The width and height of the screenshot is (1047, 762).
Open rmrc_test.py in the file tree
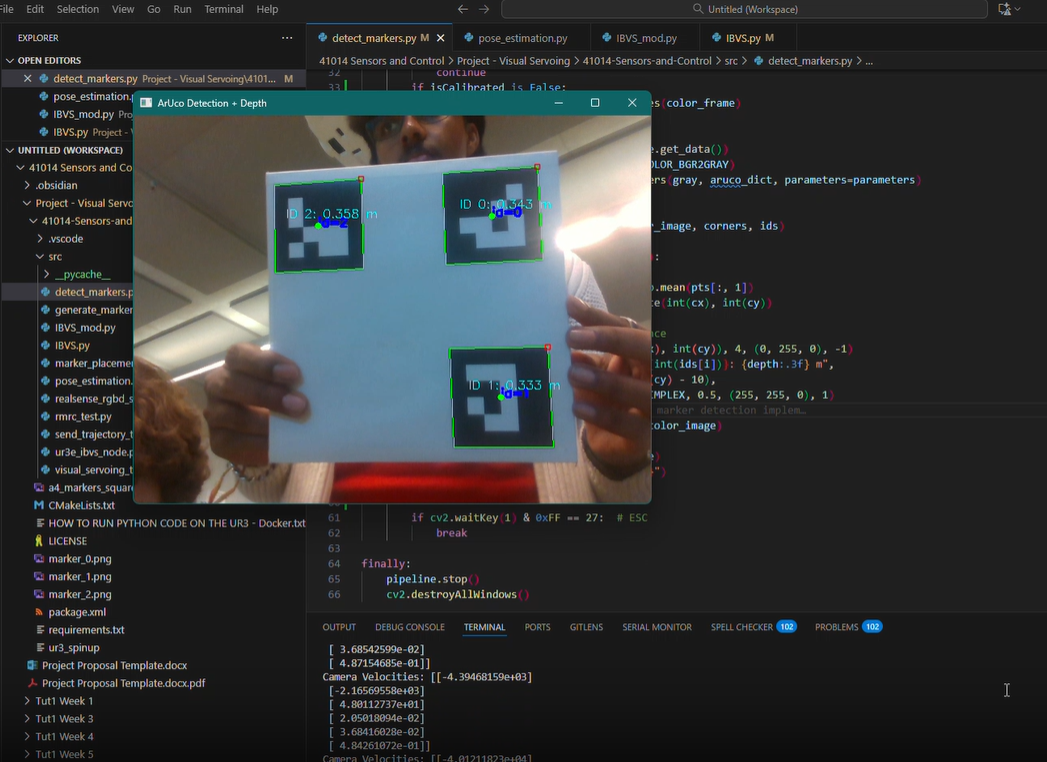[x=83, y=417]
